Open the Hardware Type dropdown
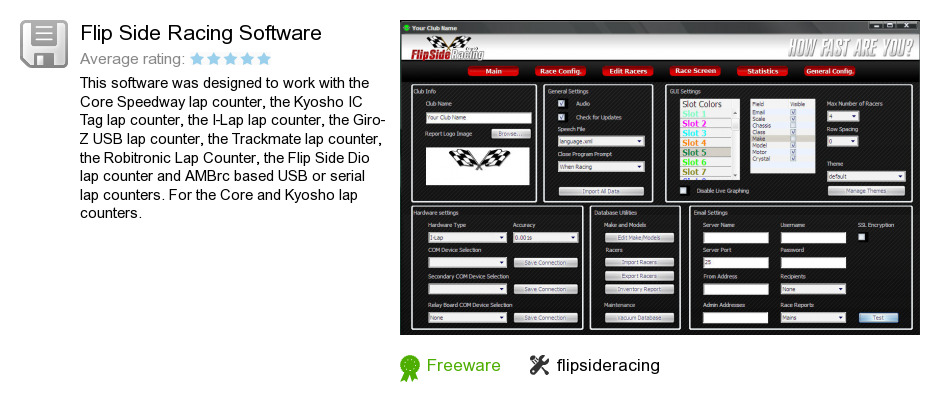The height and width of the screenshot is (412, 940). [x=467, y=237]
